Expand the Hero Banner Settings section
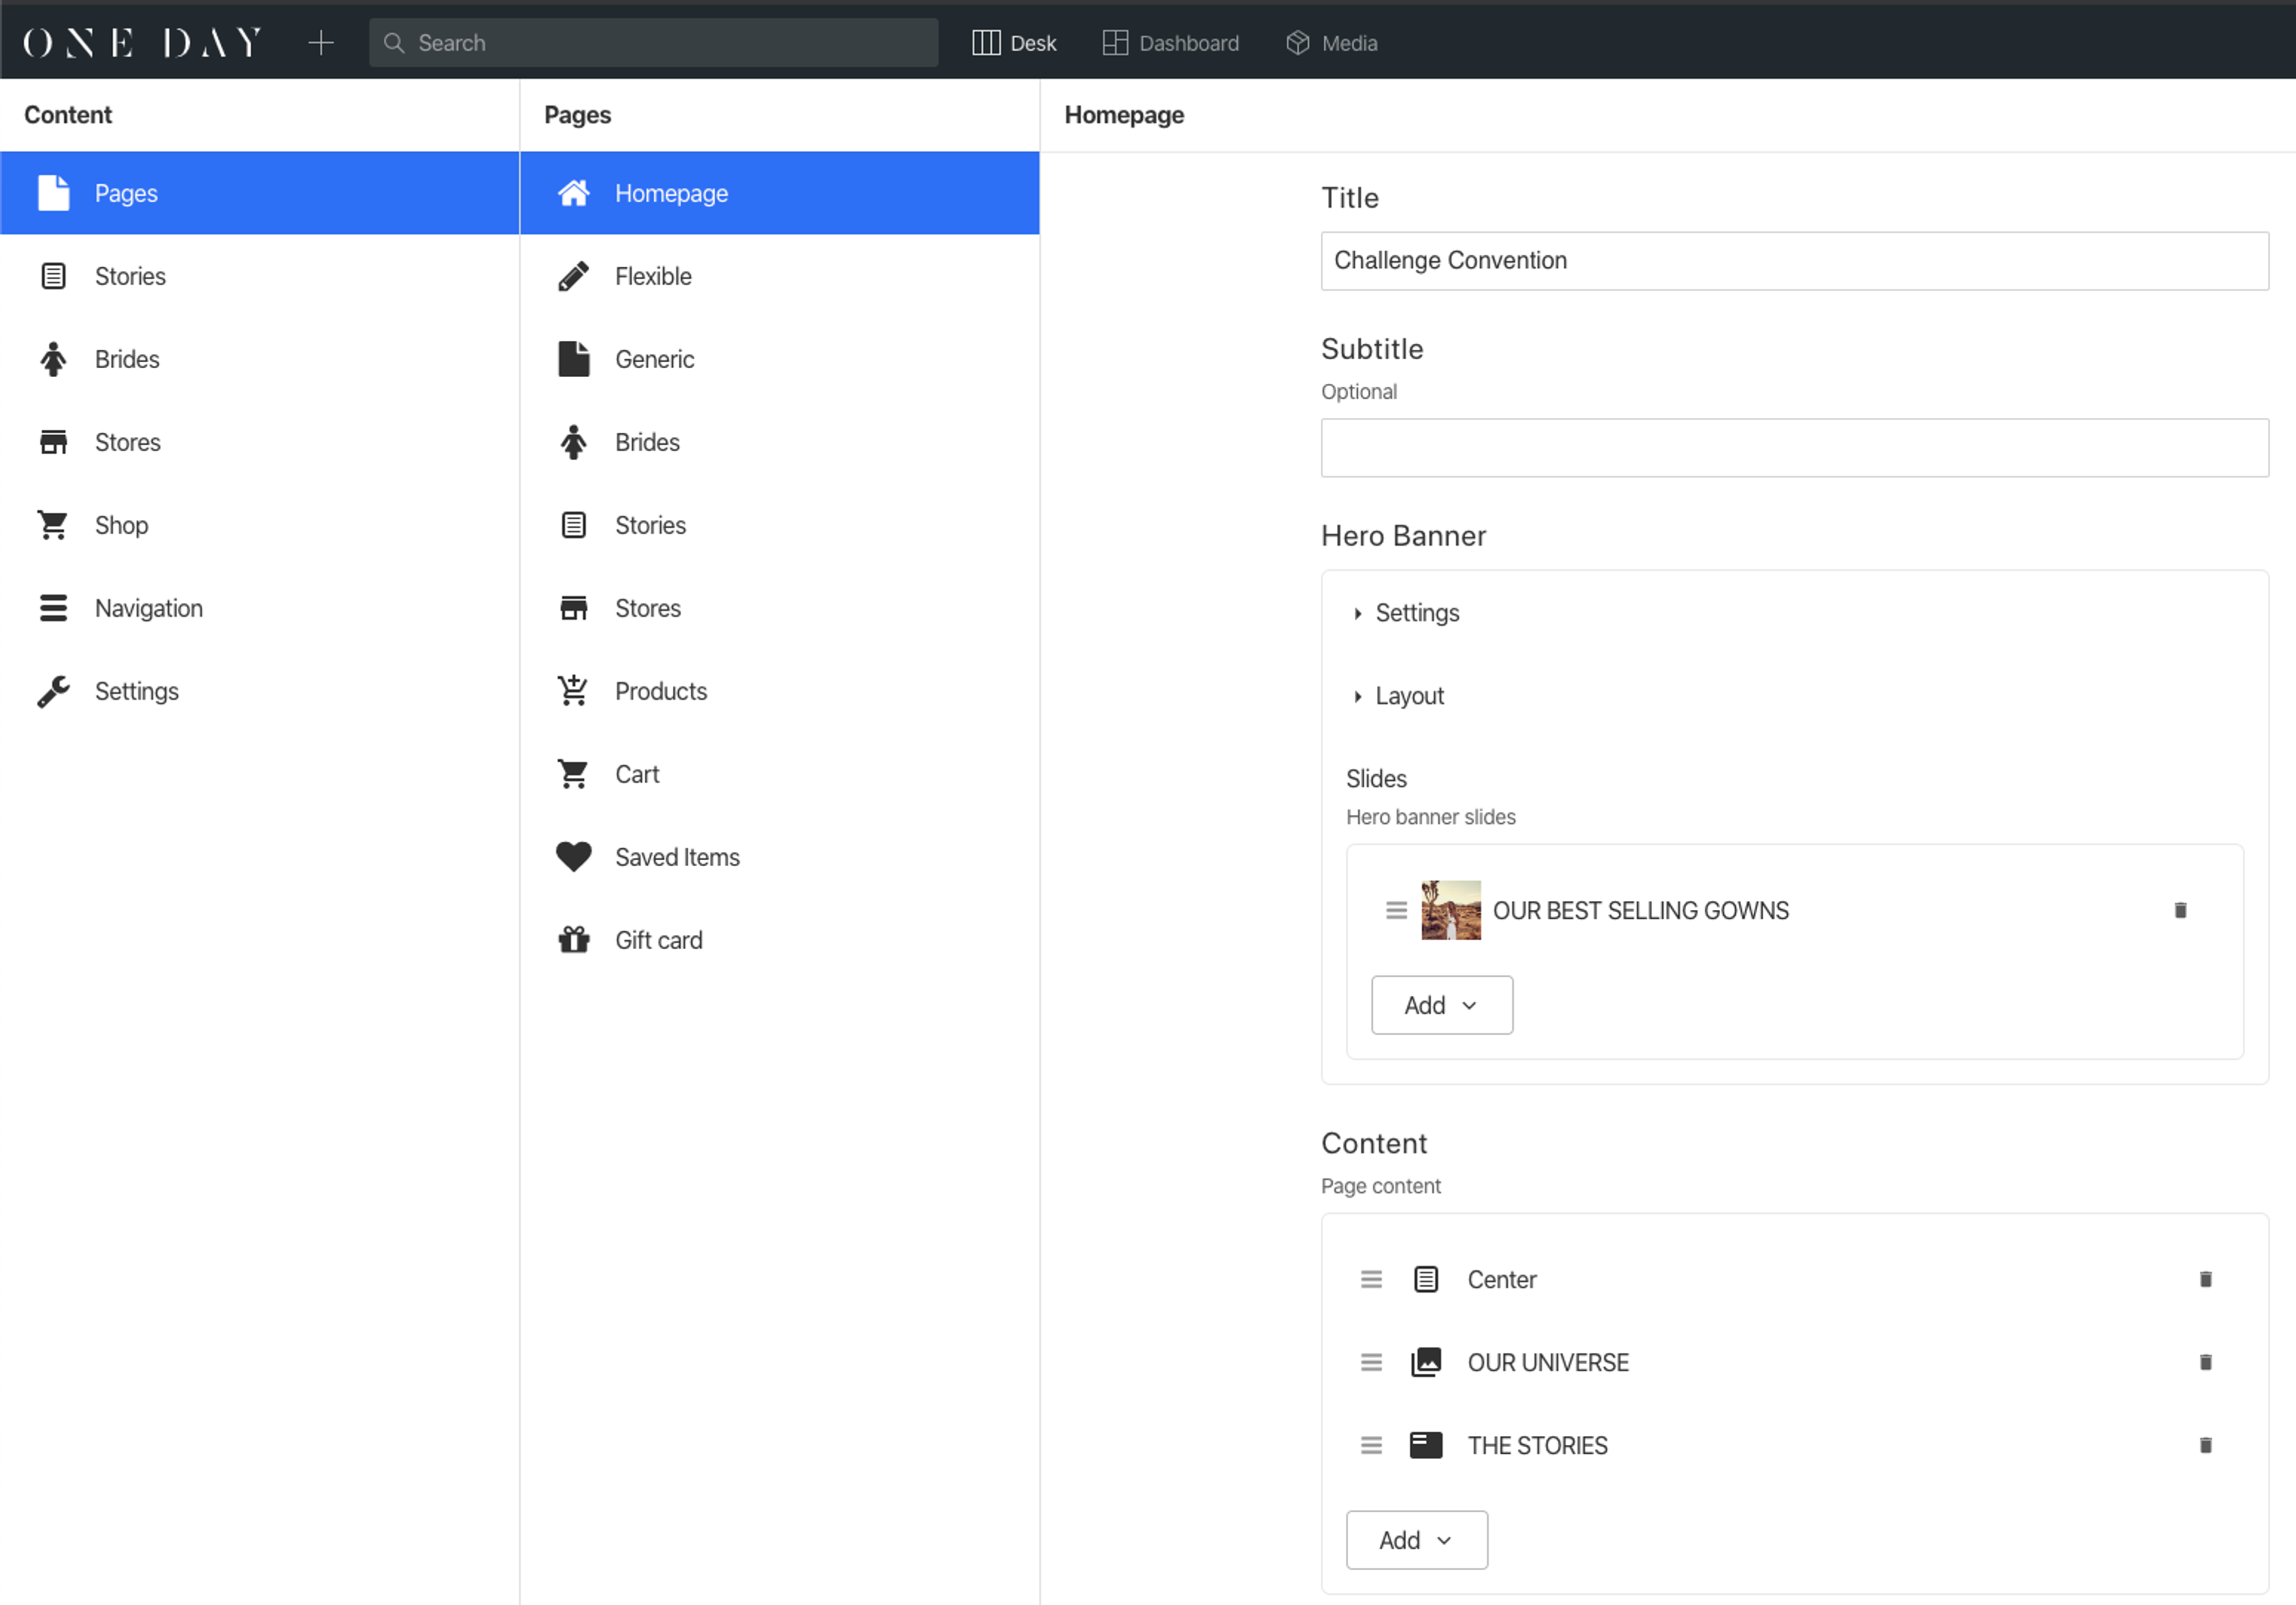The image size is (2296, 1605). (1416, 613)
